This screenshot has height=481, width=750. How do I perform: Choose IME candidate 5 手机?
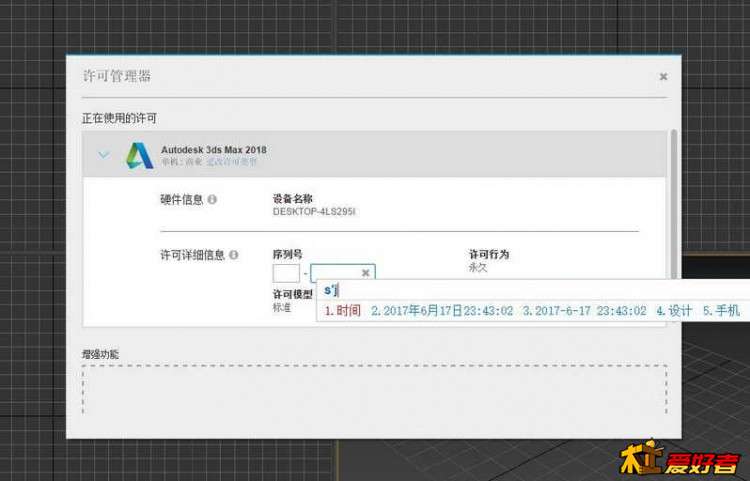point(721,311)
